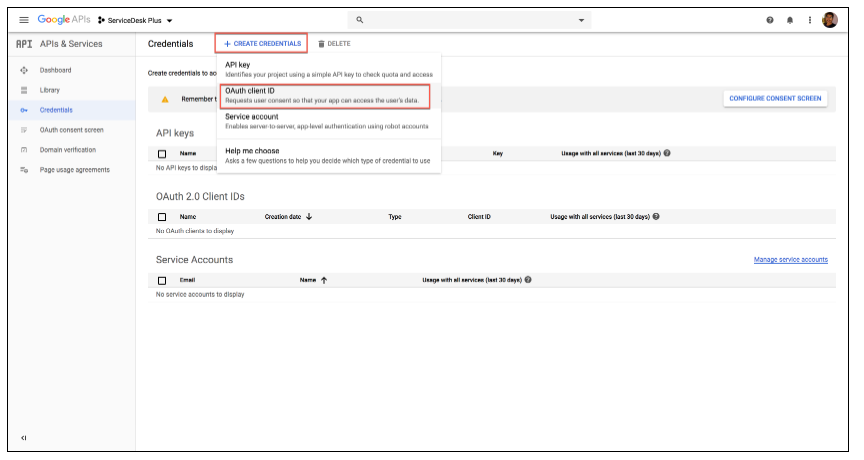Open the hamburger navigation menu
The width and height of the screenshot is (864, 460).
[24, 20]
